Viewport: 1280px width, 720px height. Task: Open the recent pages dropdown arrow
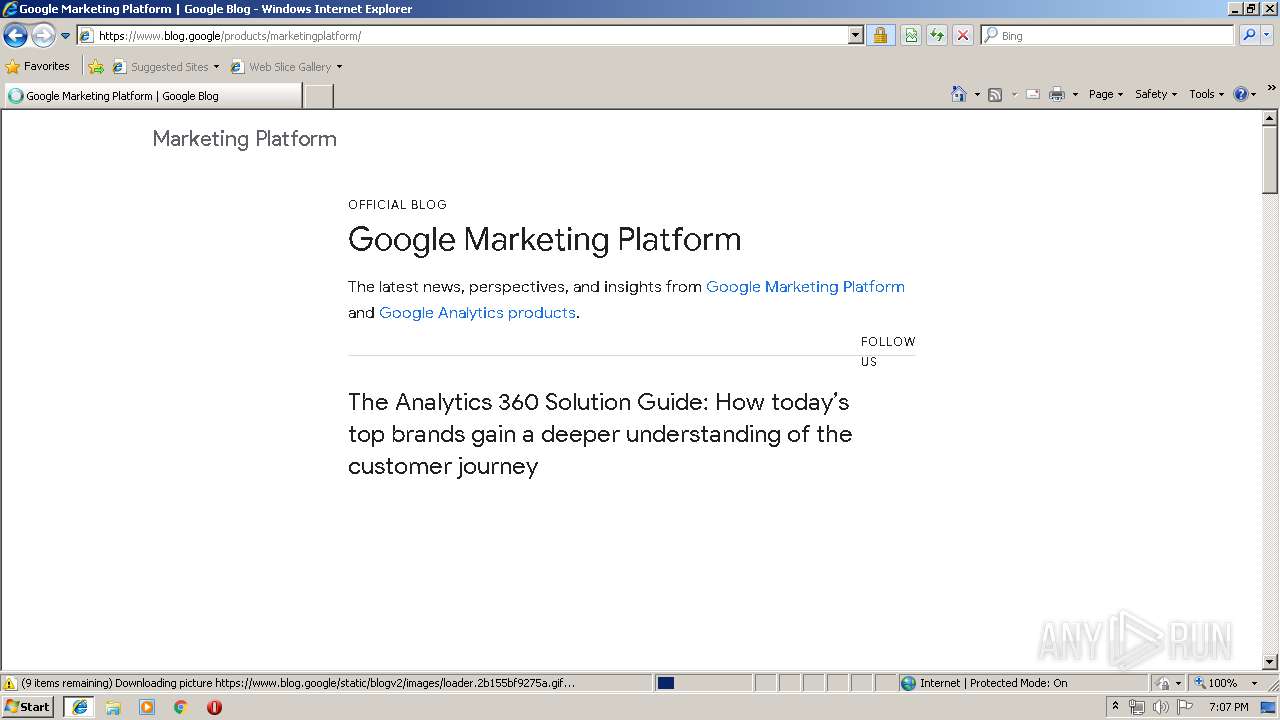66,36
